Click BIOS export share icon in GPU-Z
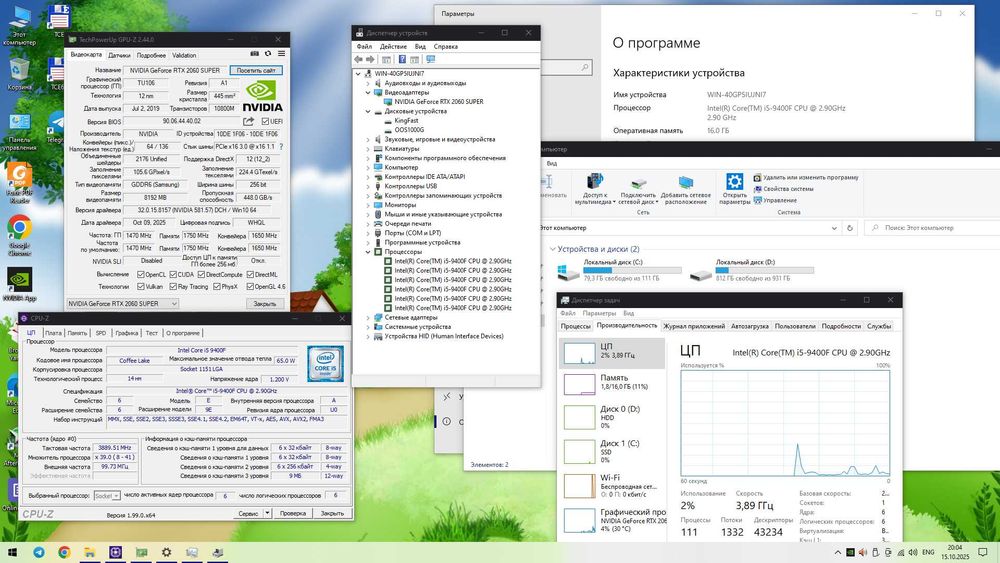The width and height of the screenshot is (1000, 563). [x=249, y=121]
